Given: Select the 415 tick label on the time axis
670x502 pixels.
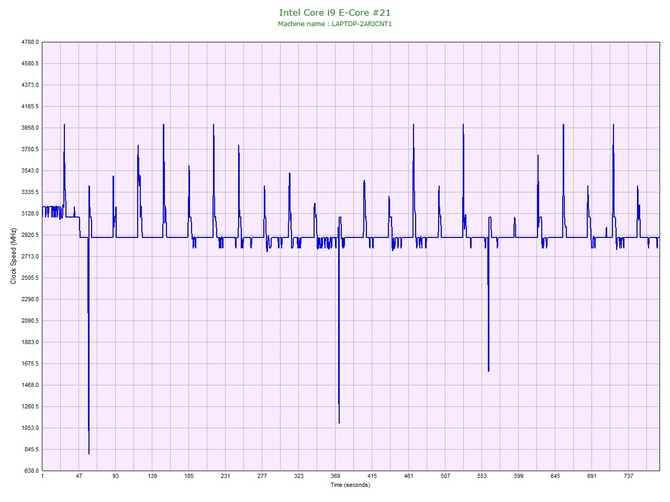Looking at the screenshot, I should pyautogui.click(x=372, y=476).
